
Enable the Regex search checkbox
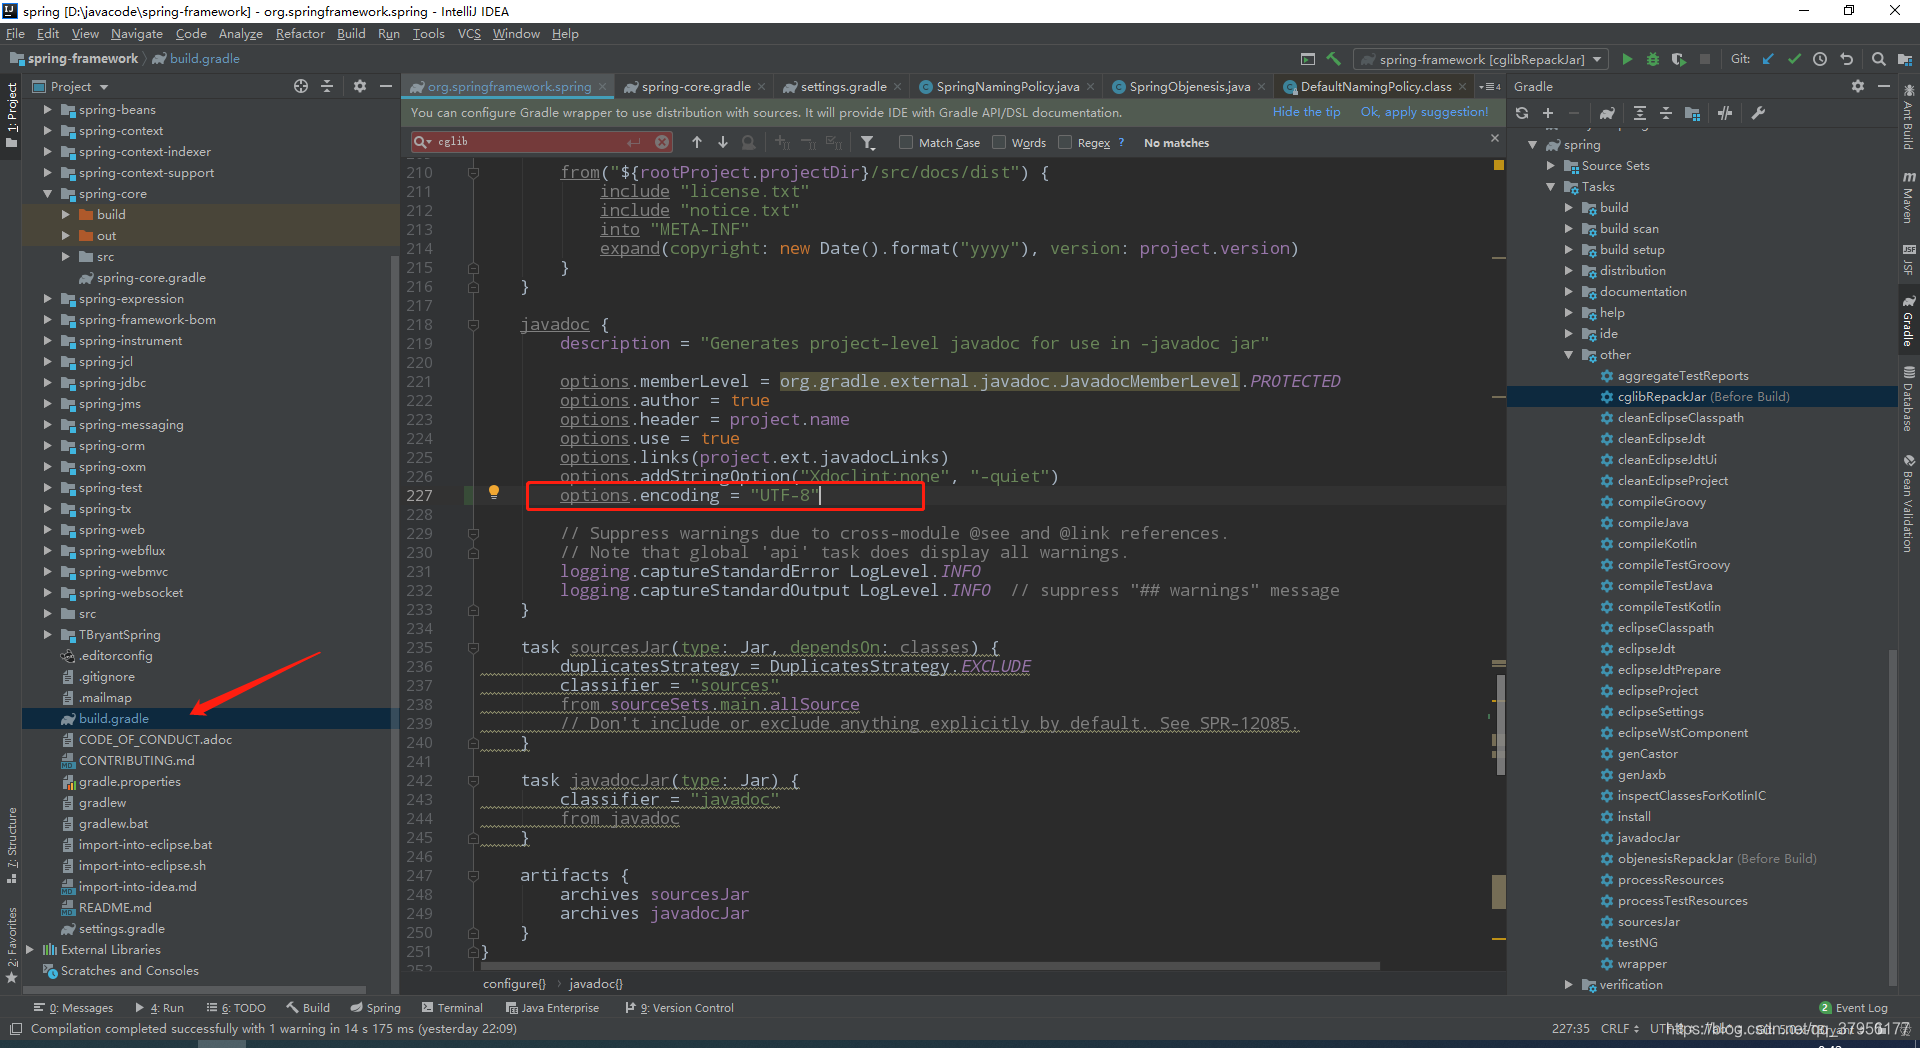pyautogui.click(x=1065, y=142)
